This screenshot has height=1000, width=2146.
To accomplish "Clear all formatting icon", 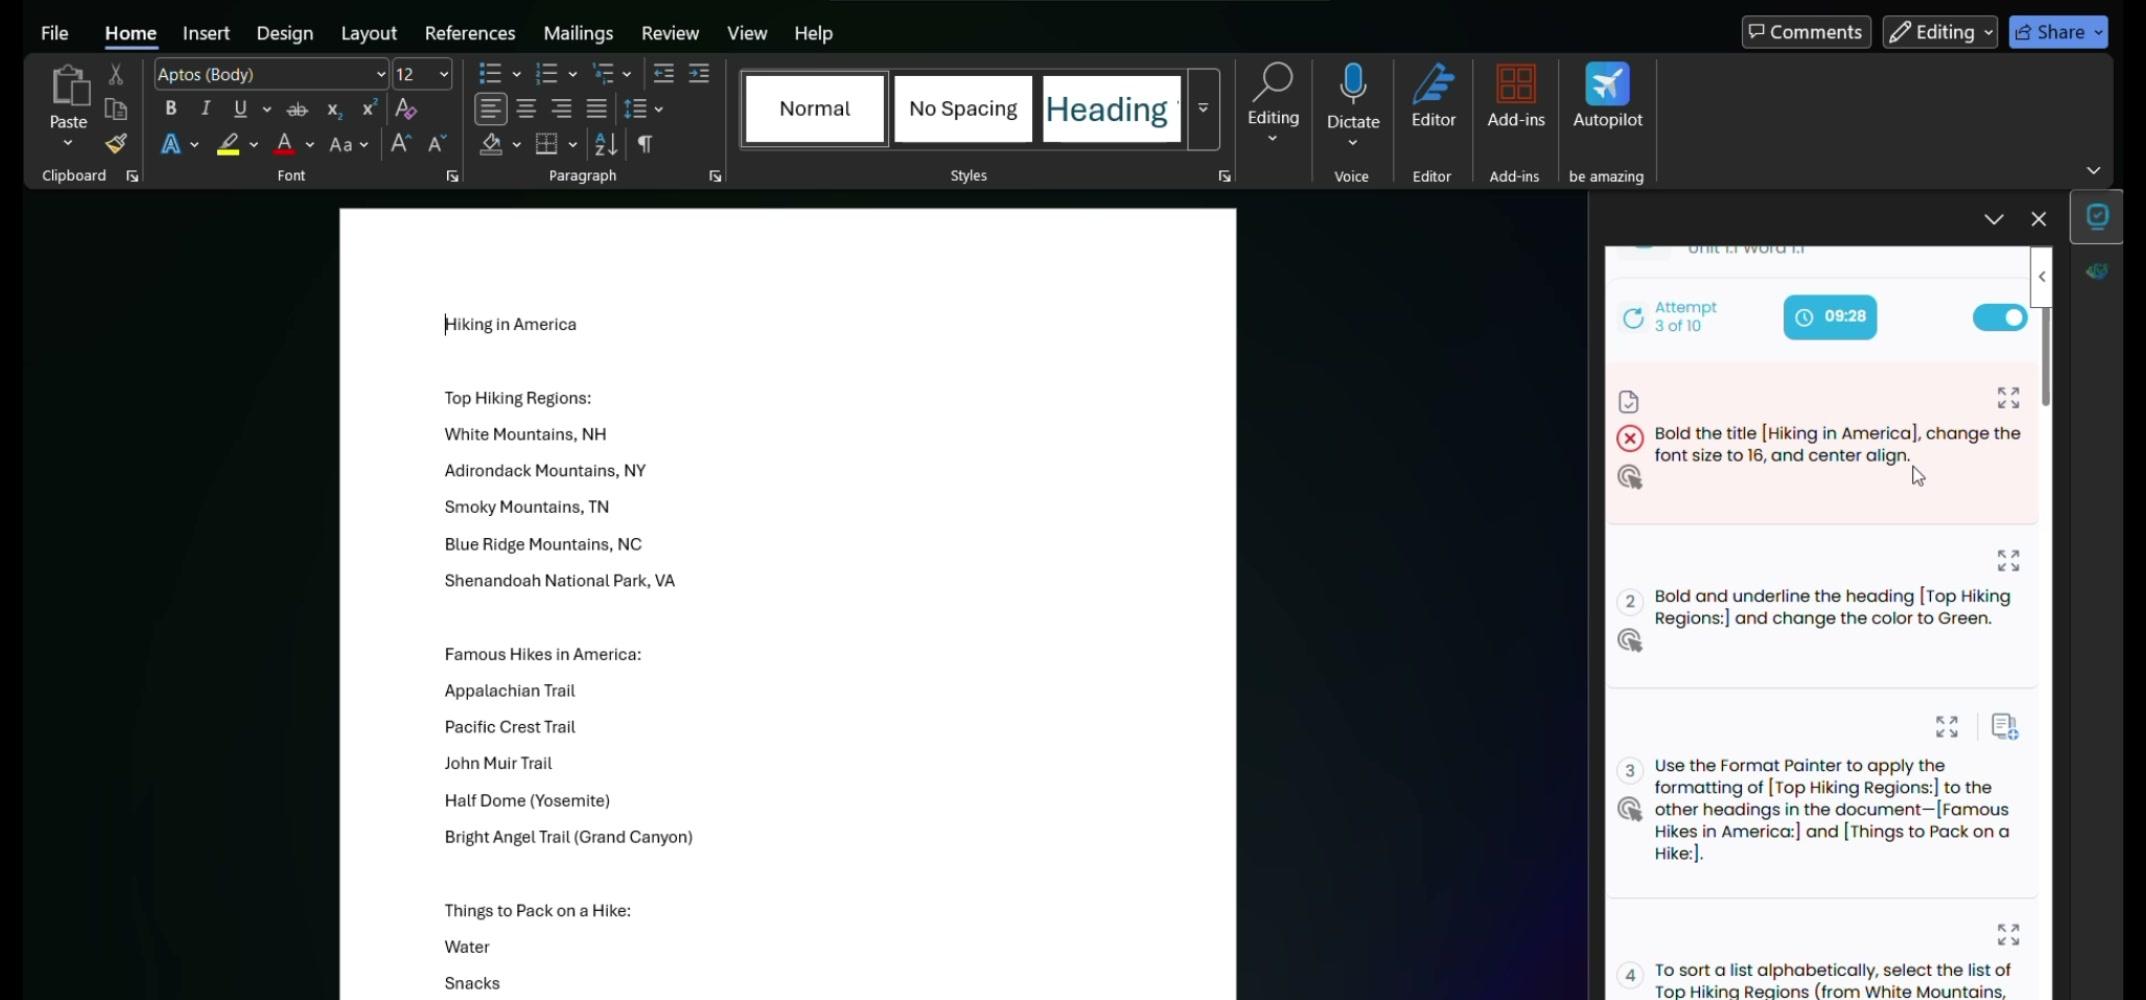I will pyautogui.click(x=405, y=108).
